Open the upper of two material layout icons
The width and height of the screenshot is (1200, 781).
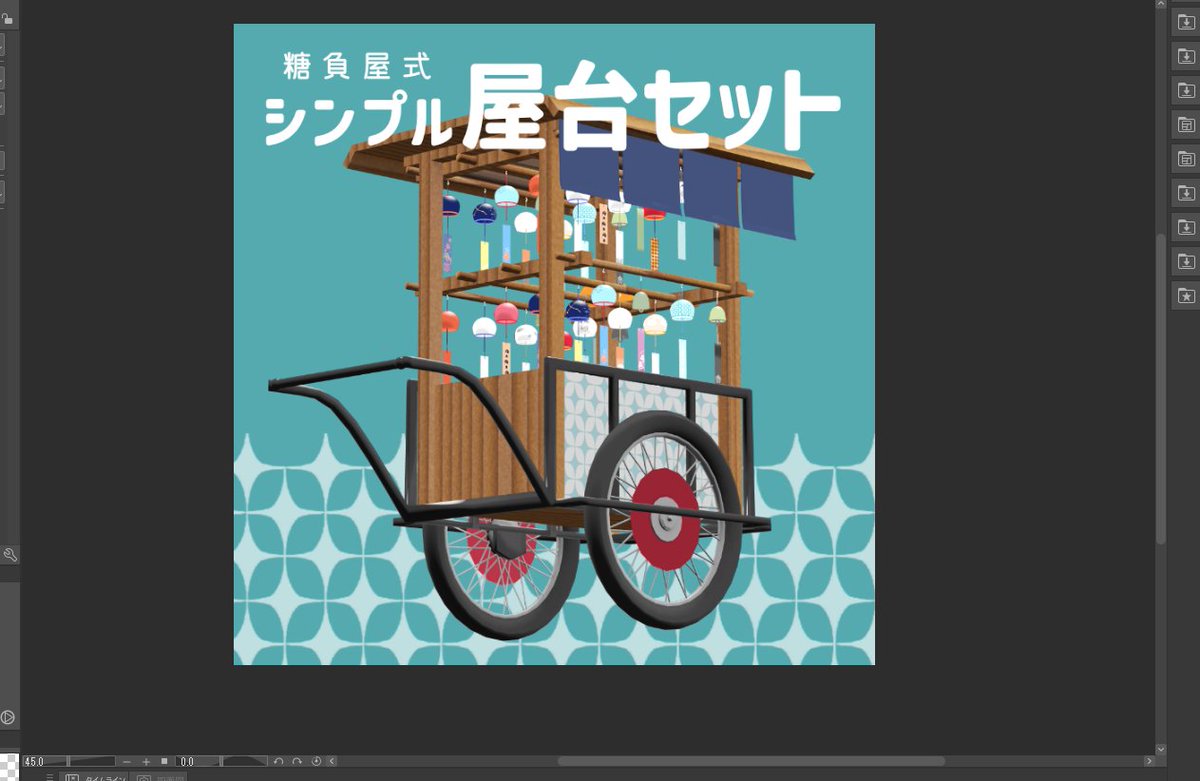pyautogui.click(x=1186, y=125)
